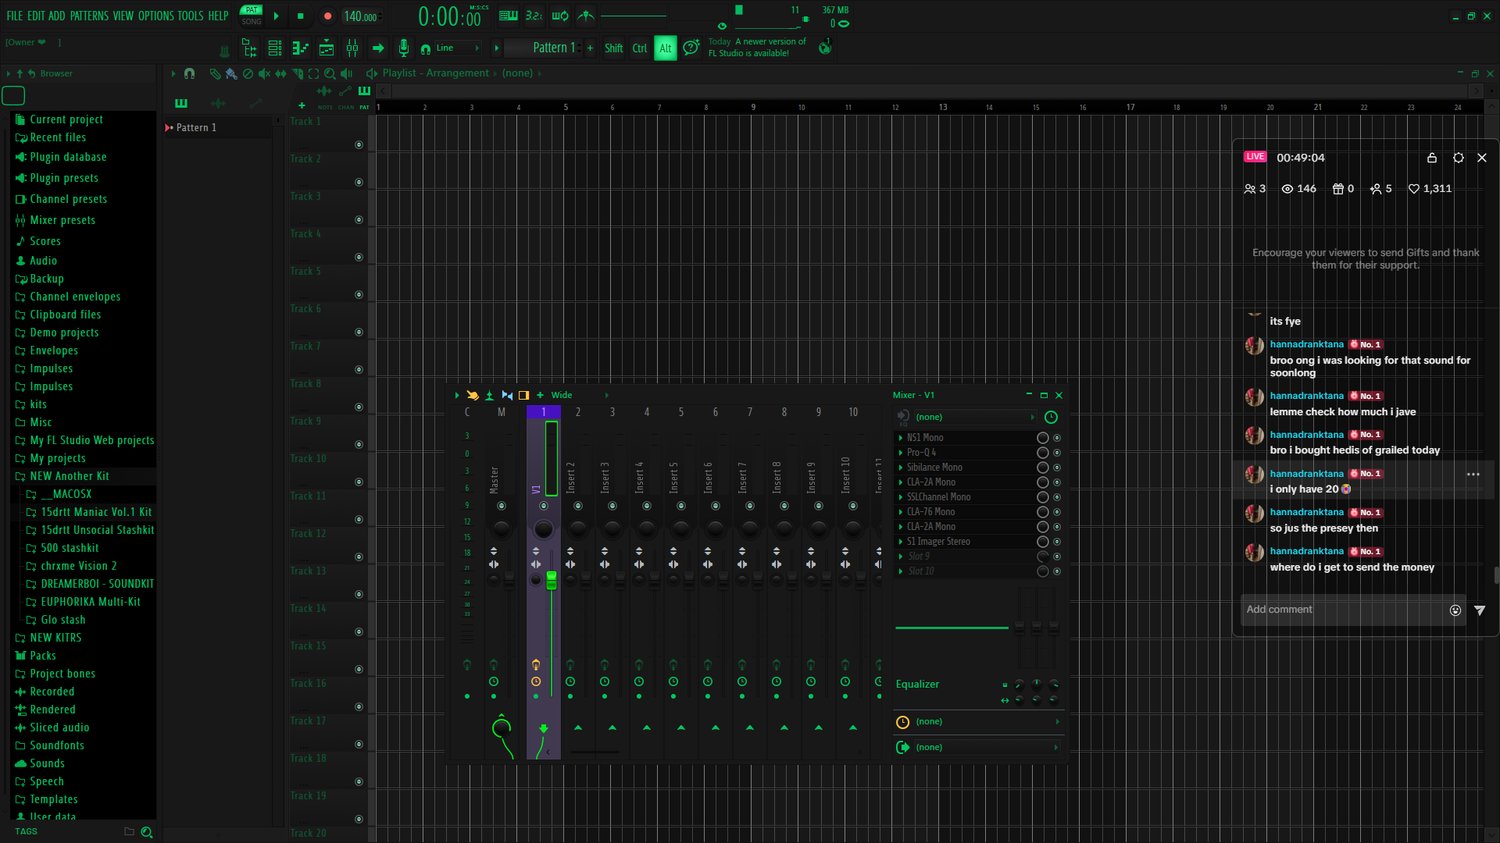This screenshot has height=843, width=1500.
Task: Toggle the metronome icon in the top bar
Action: pyautogui.click(x=586, y=16)
